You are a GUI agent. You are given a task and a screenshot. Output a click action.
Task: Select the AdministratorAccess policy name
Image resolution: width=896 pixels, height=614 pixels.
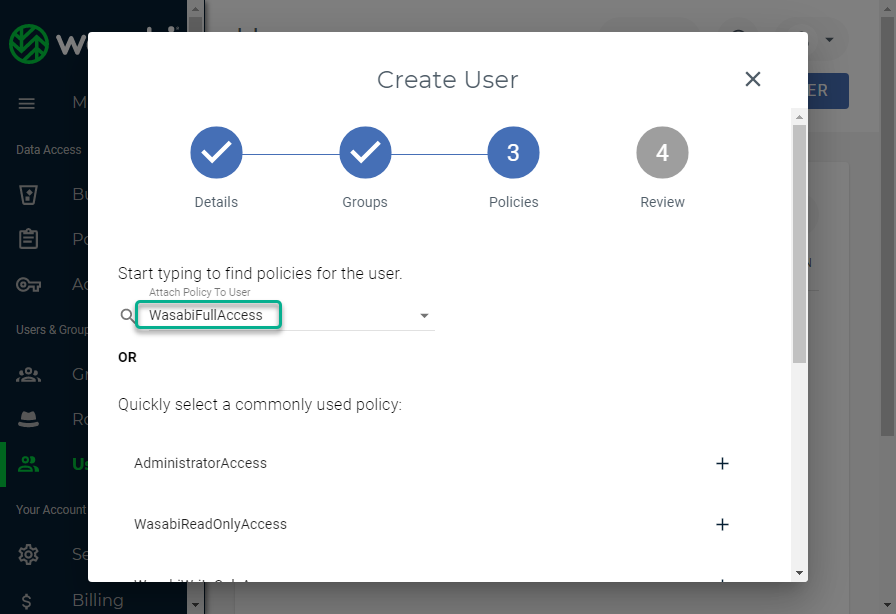(200, 463)
